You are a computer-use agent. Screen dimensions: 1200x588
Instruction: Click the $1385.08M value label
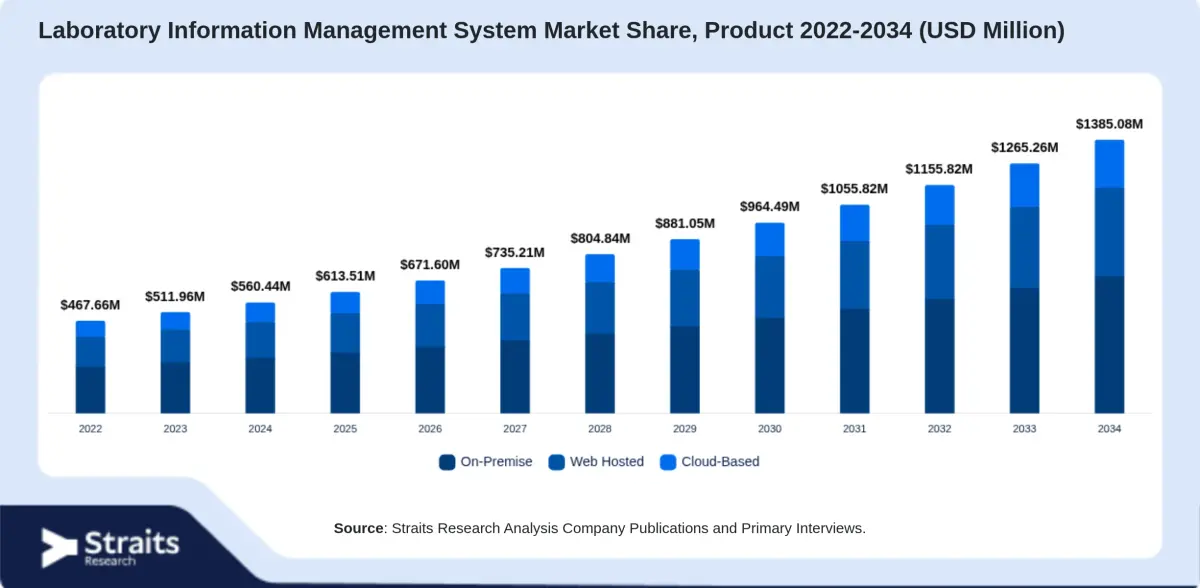[1109, 124]
